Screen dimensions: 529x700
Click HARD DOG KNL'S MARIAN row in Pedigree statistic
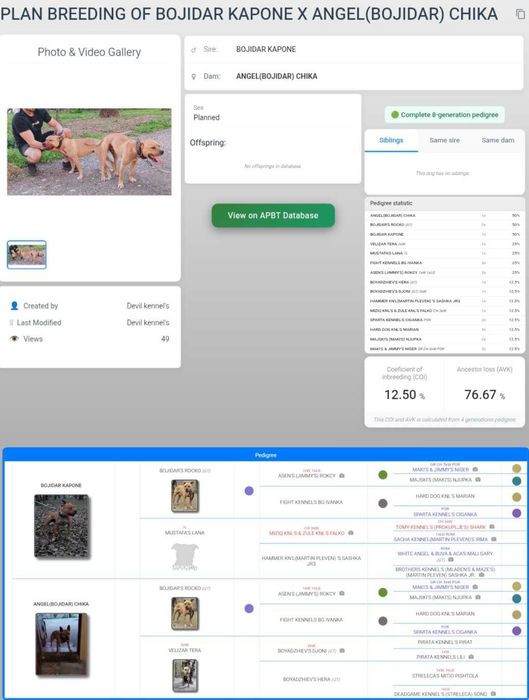click(445, 329)
